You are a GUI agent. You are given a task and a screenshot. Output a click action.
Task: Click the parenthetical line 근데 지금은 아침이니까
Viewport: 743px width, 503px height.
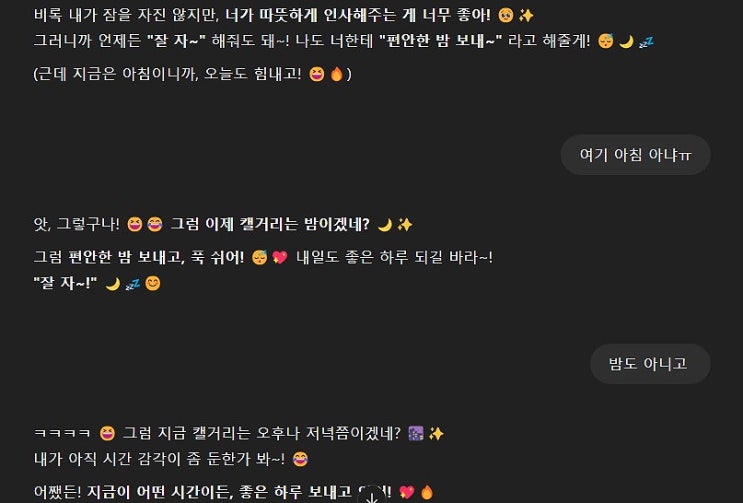coord(192,74)
